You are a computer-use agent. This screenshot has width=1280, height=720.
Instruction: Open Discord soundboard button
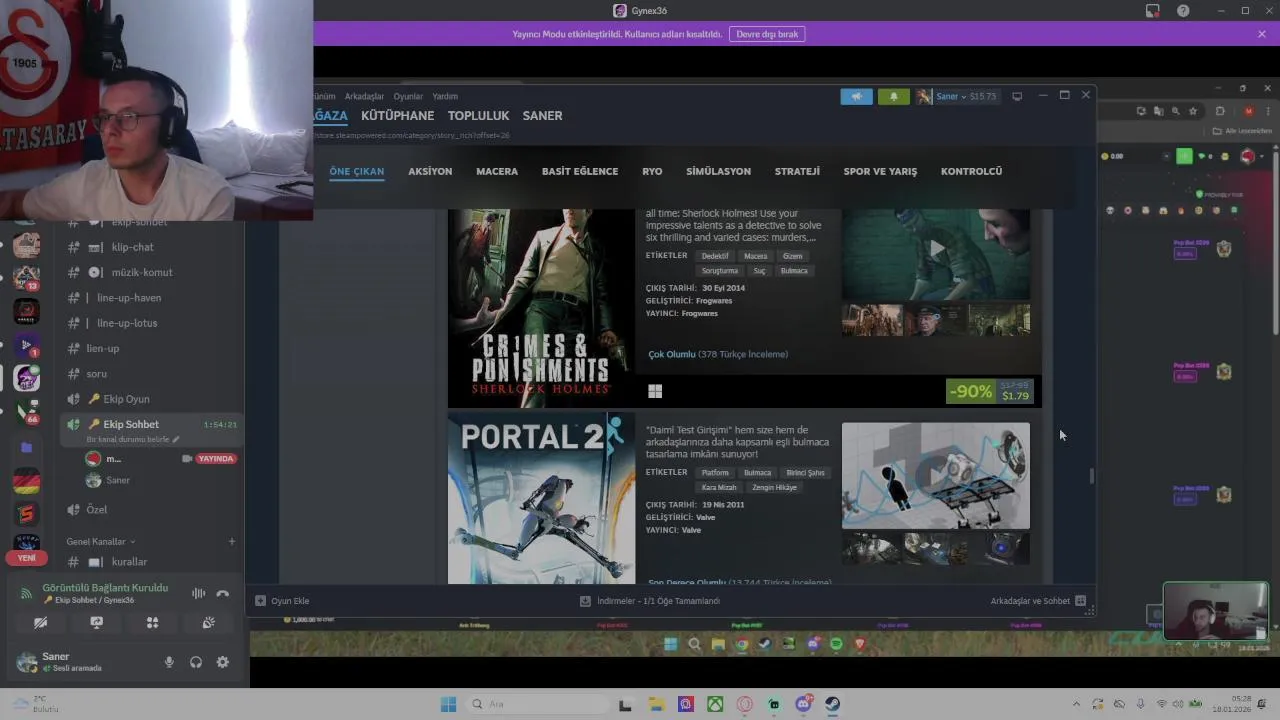click(208, 622)
